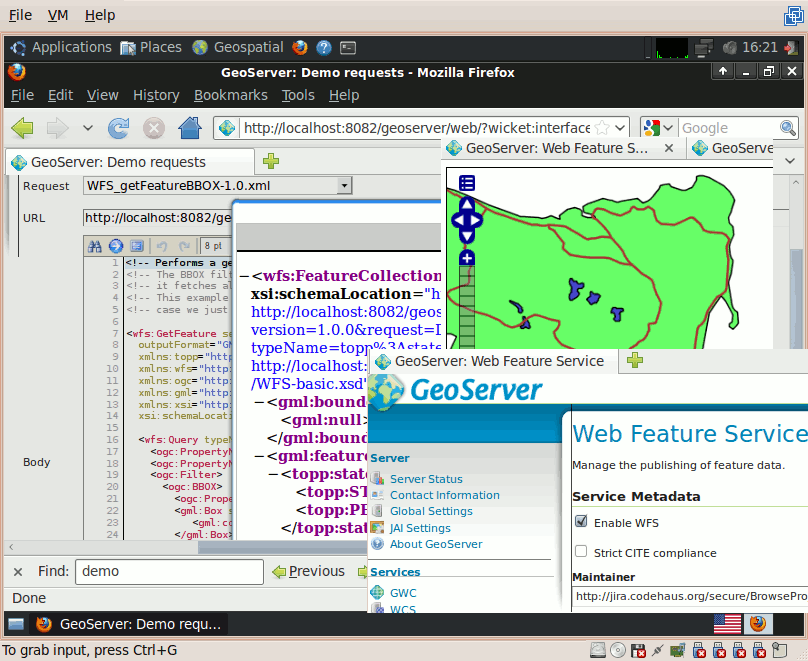808x661 pixels.
Task: Open the list all tabs chevron
Action: point(790,161)
